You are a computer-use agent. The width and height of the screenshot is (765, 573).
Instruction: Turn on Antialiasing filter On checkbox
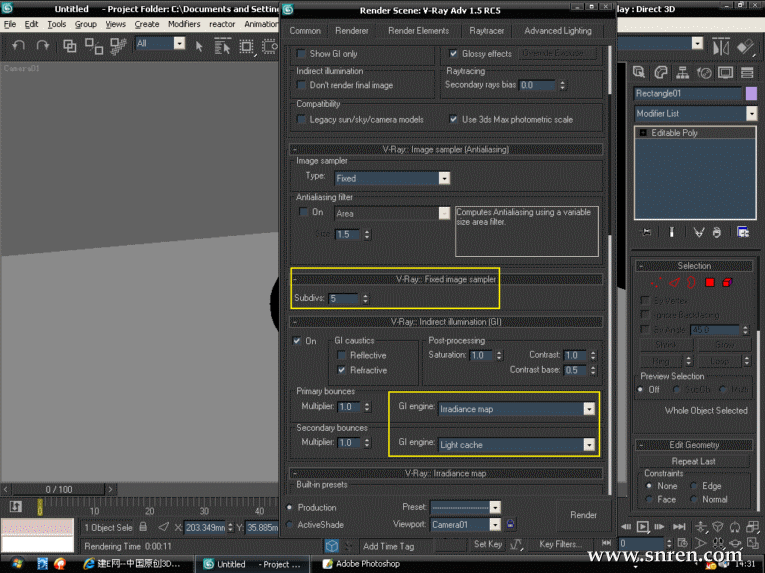click(x=303, y=212)
